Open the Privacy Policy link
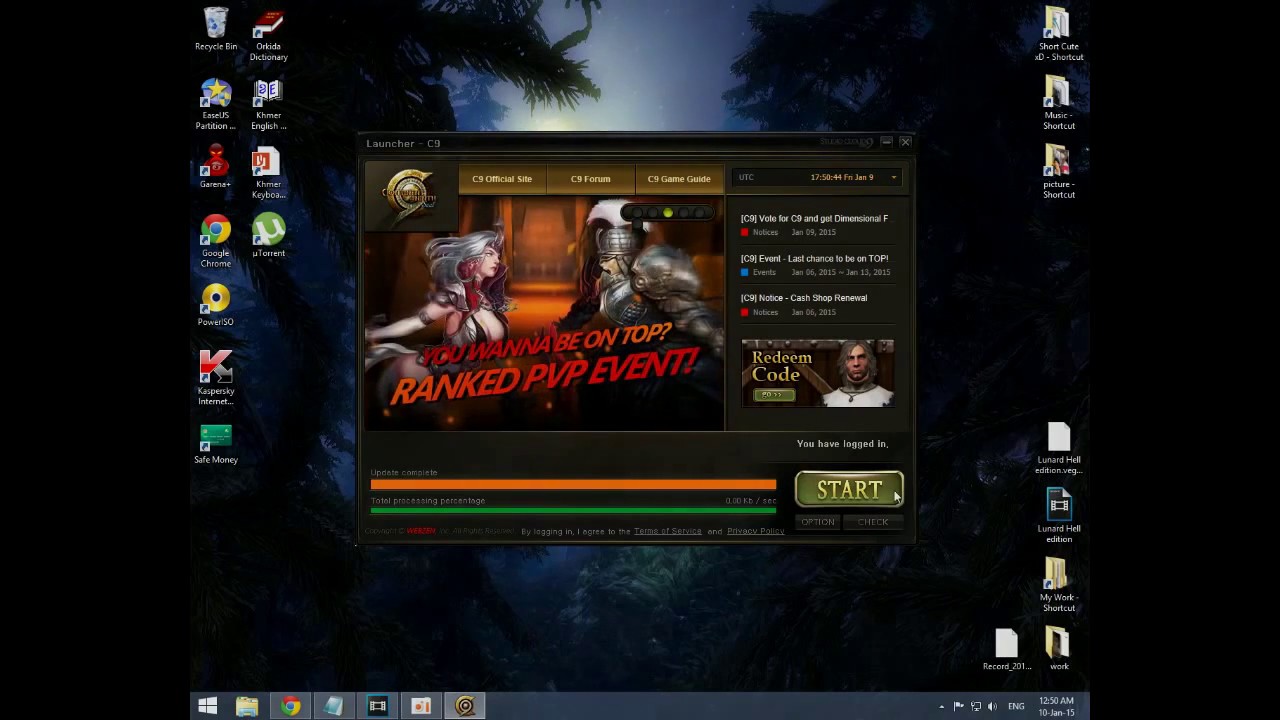 point(755,531)
